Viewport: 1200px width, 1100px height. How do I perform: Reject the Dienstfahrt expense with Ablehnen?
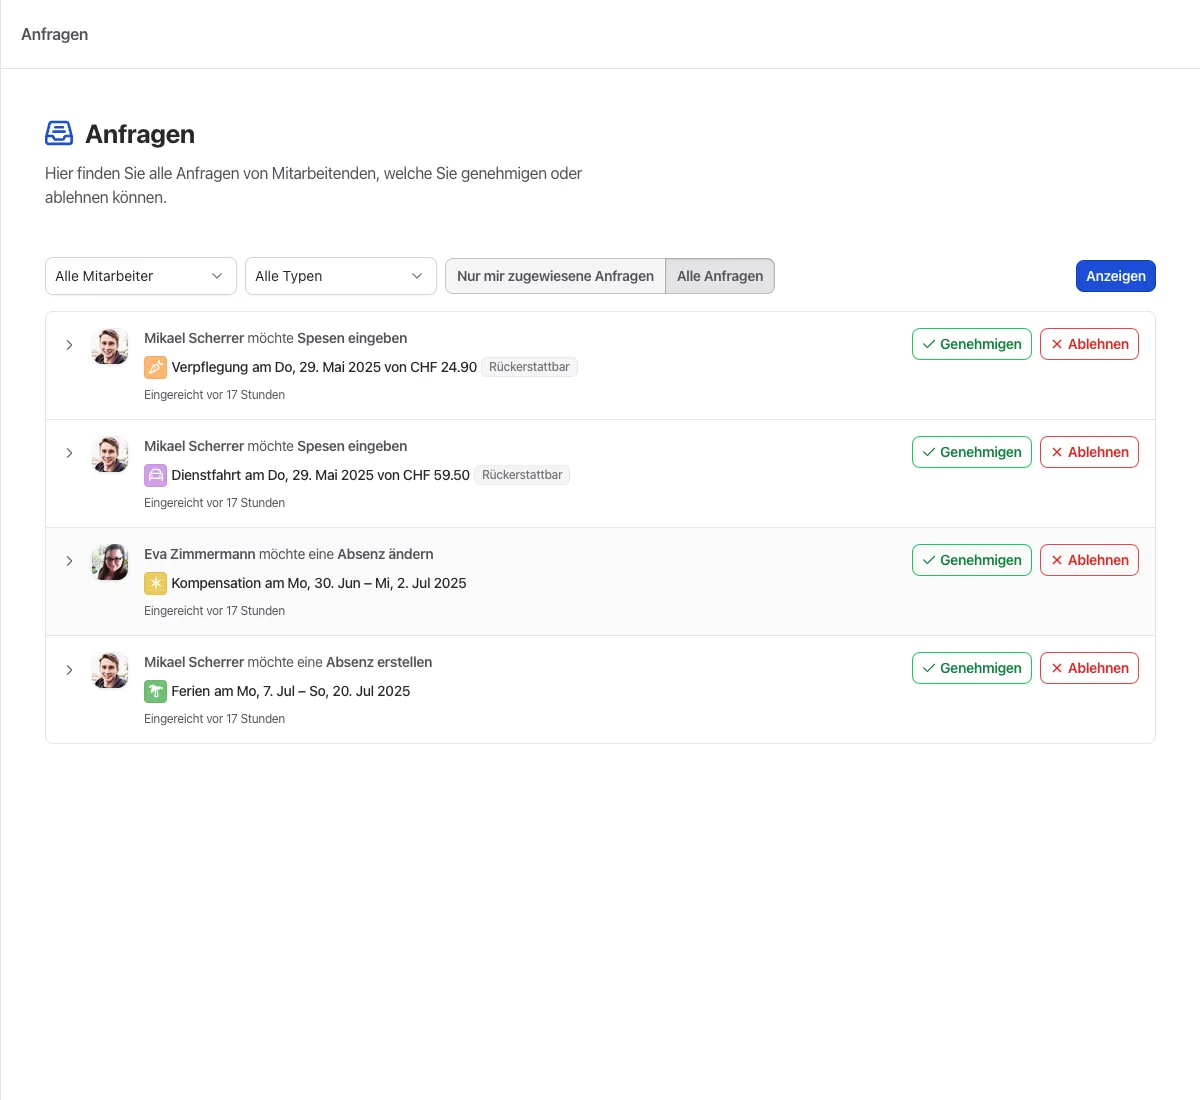click(1089, 452)
